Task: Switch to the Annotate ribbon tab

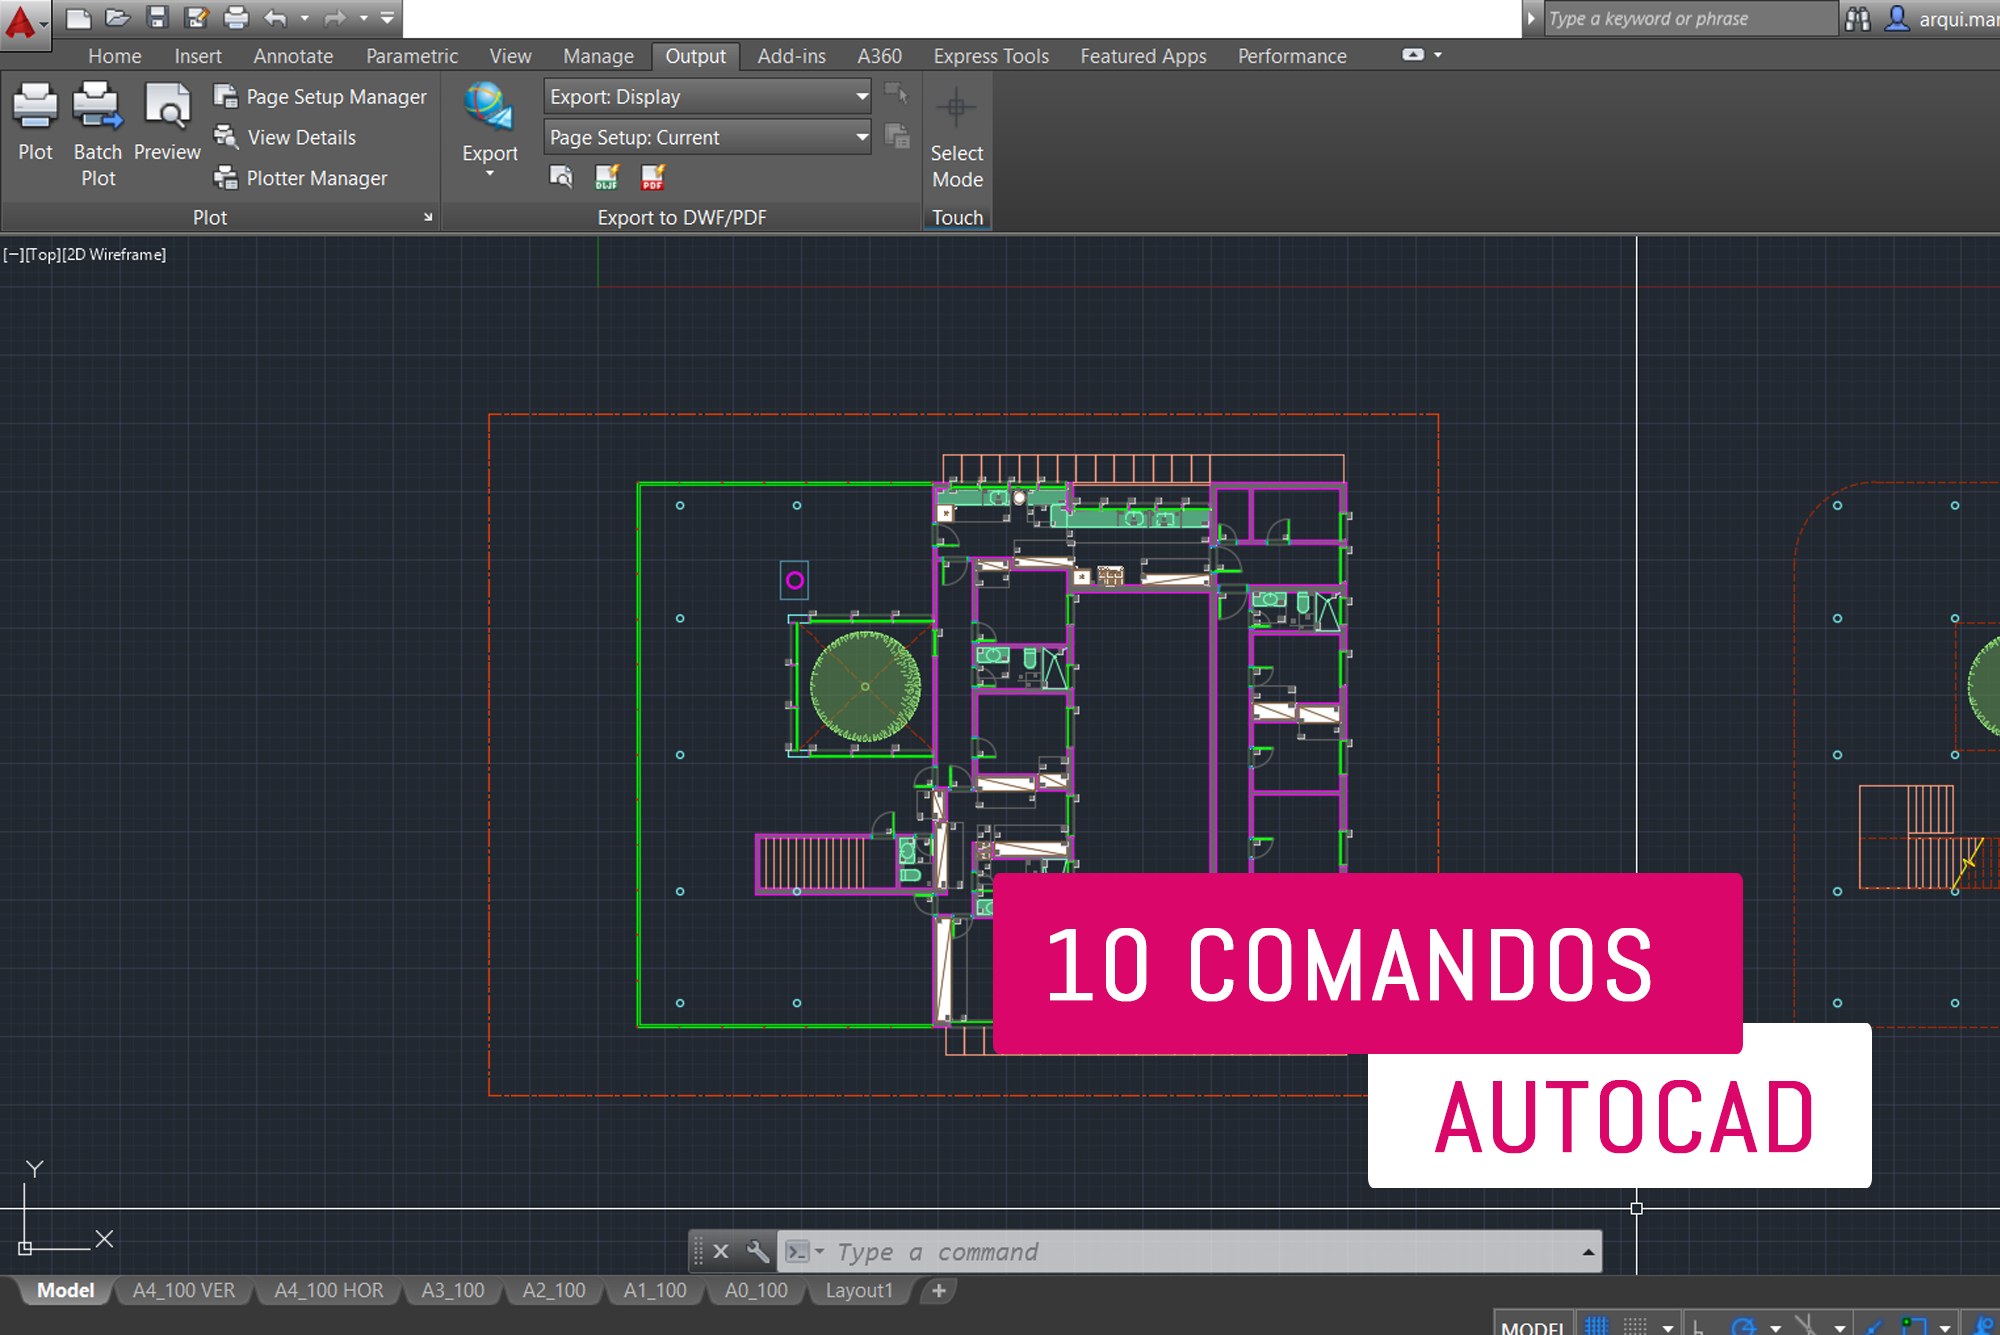Action: [293, 56]
